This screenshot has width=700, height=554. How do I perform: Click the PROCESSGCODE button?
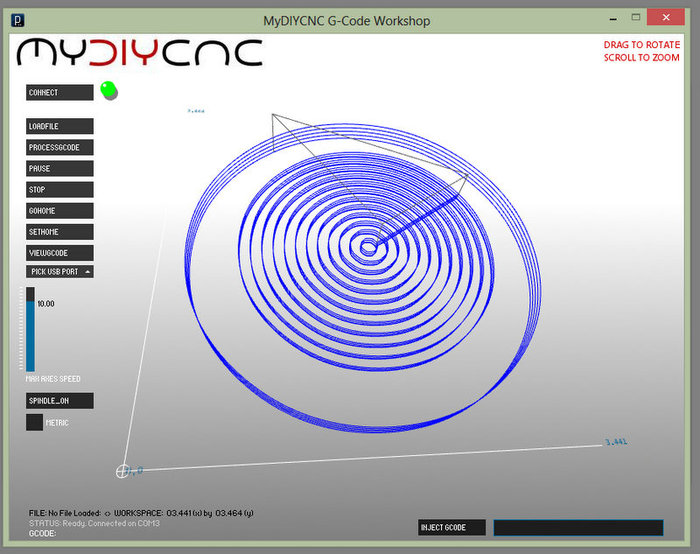click(x=59, y=147)
